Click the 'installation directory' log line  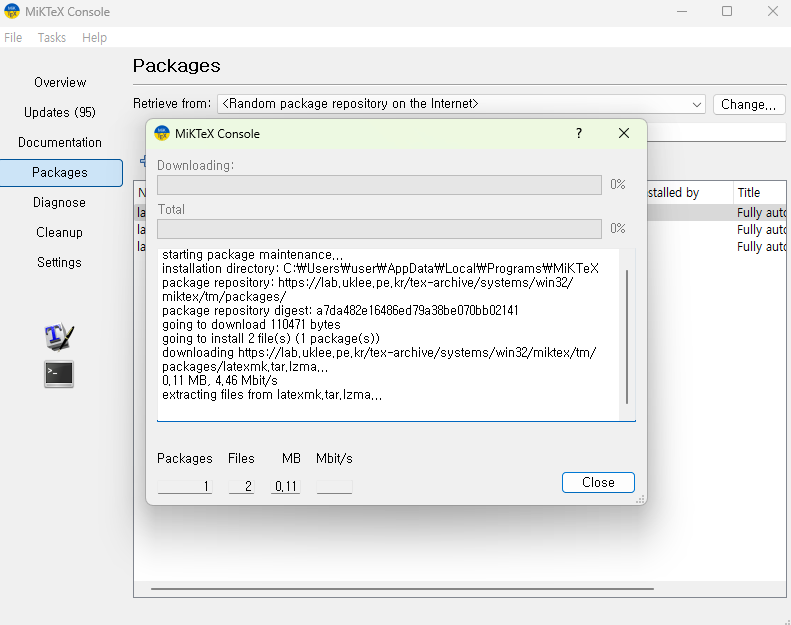coord(380,268)
